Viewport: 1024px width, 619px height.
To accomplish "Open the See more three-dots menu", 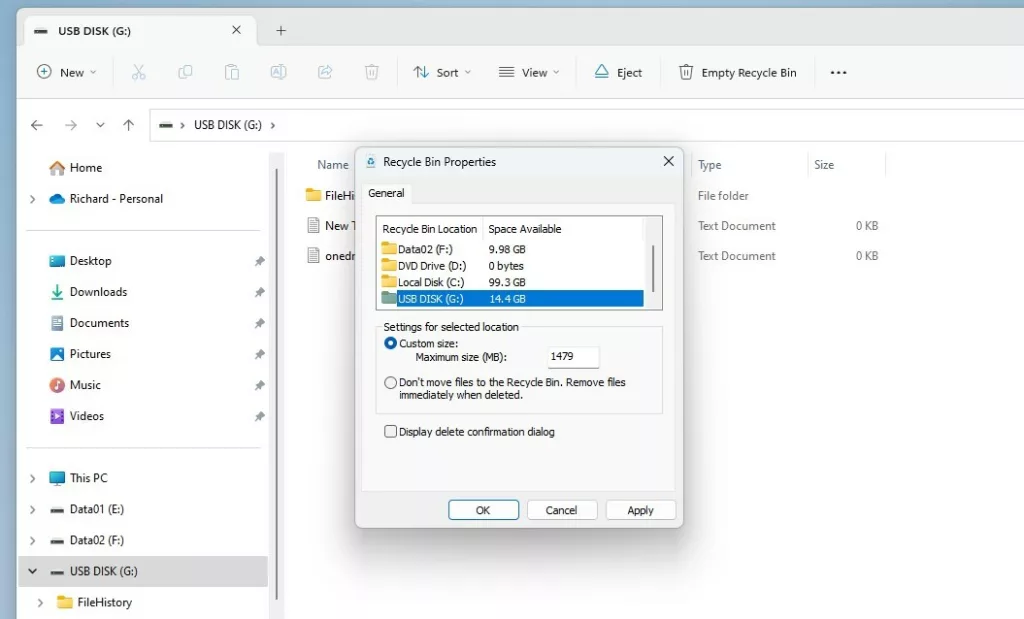I will (x=839, y=72).
